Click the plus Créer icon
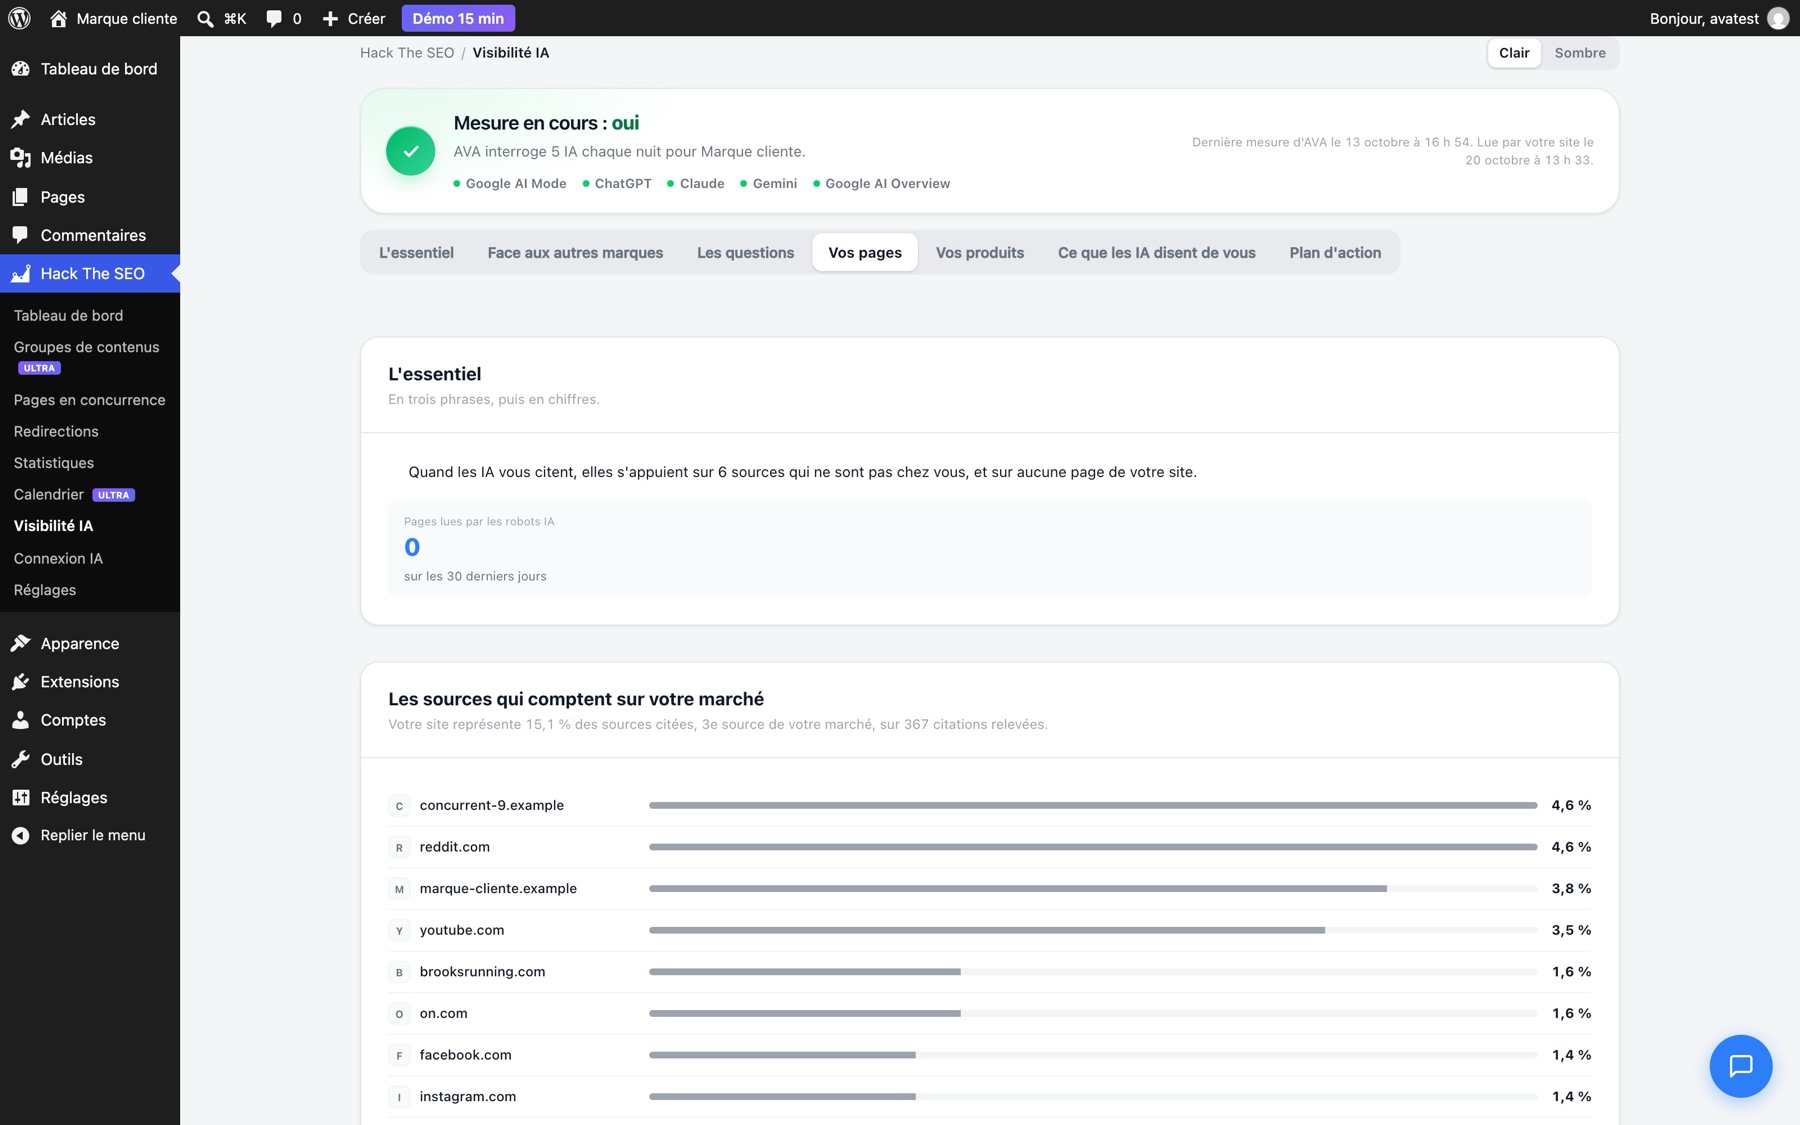 [x=330, y=18]
